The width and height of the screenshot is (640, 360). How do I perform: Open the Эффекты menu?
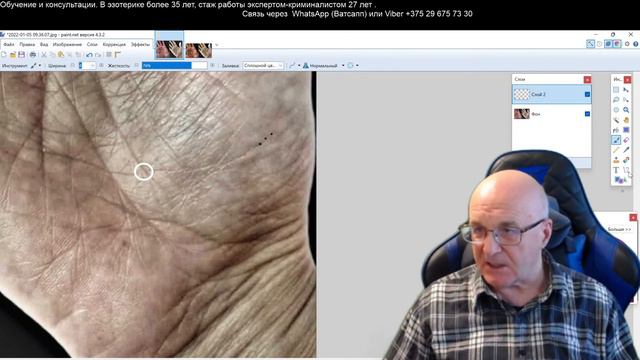click(140, 44)
